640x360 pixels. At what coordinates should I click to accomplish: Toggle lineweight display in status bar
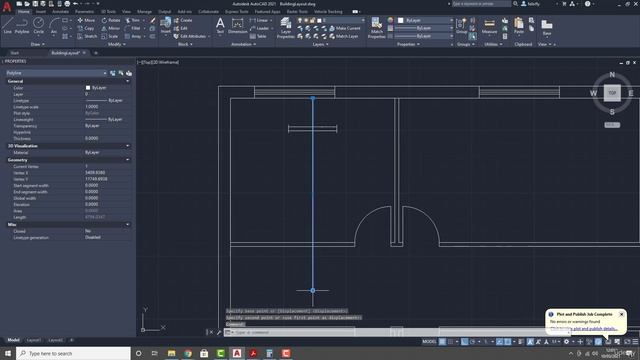tap(521, 342)
